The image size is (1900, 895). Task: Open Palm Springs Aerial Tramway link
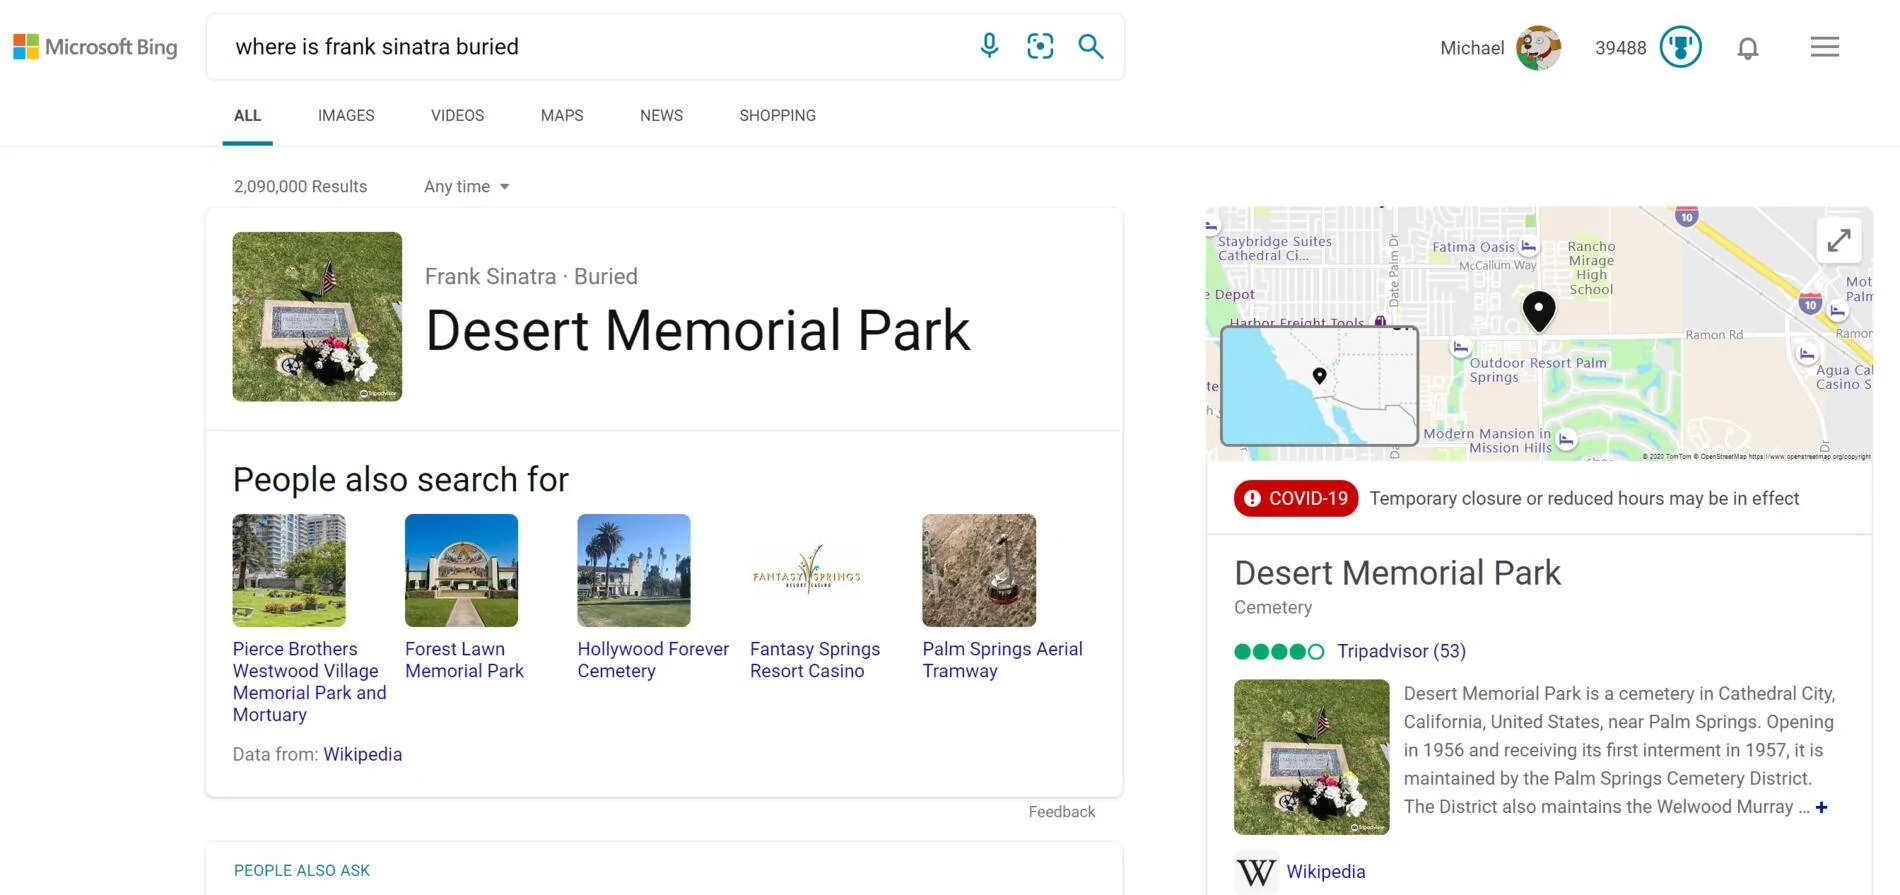point(1002,660)
